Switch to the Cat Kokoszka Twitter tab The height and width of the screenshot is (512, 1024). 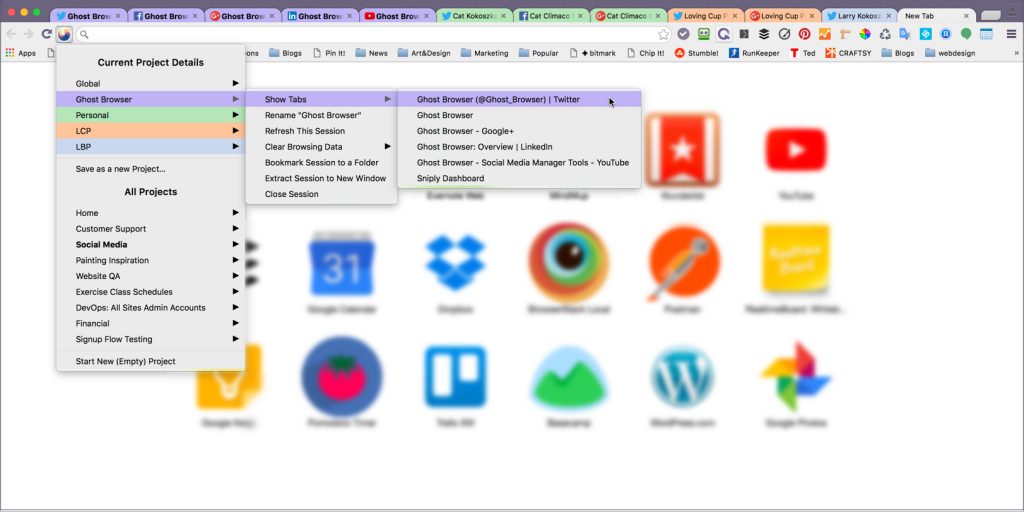coord(474,16)
